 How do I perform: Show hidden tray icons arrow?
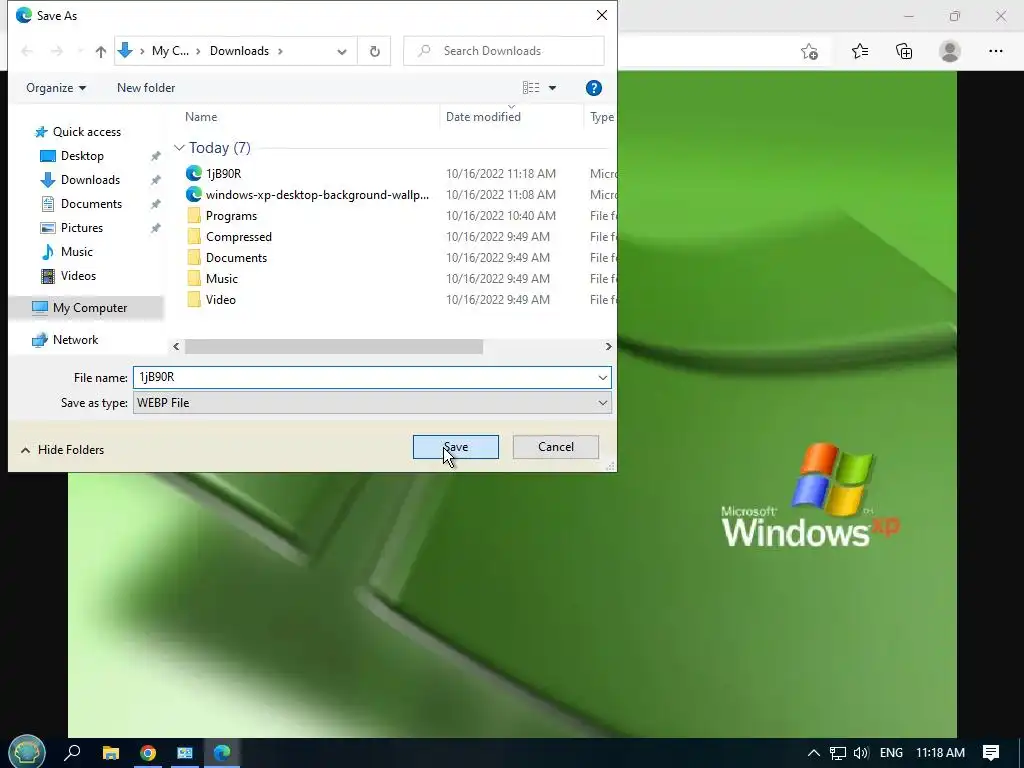click(x=814, y=753)
